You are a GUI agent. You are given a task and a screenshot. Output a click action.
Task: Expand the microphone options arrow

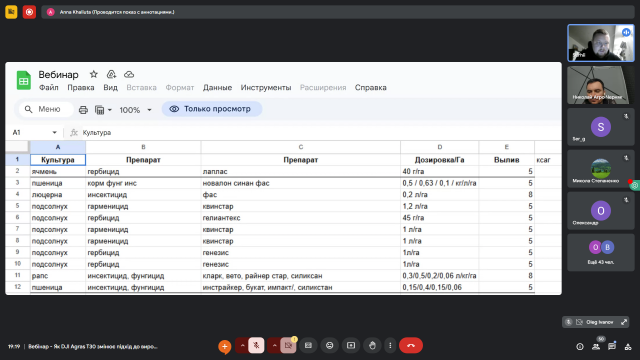pyautogui.click(x=242, y=346)
